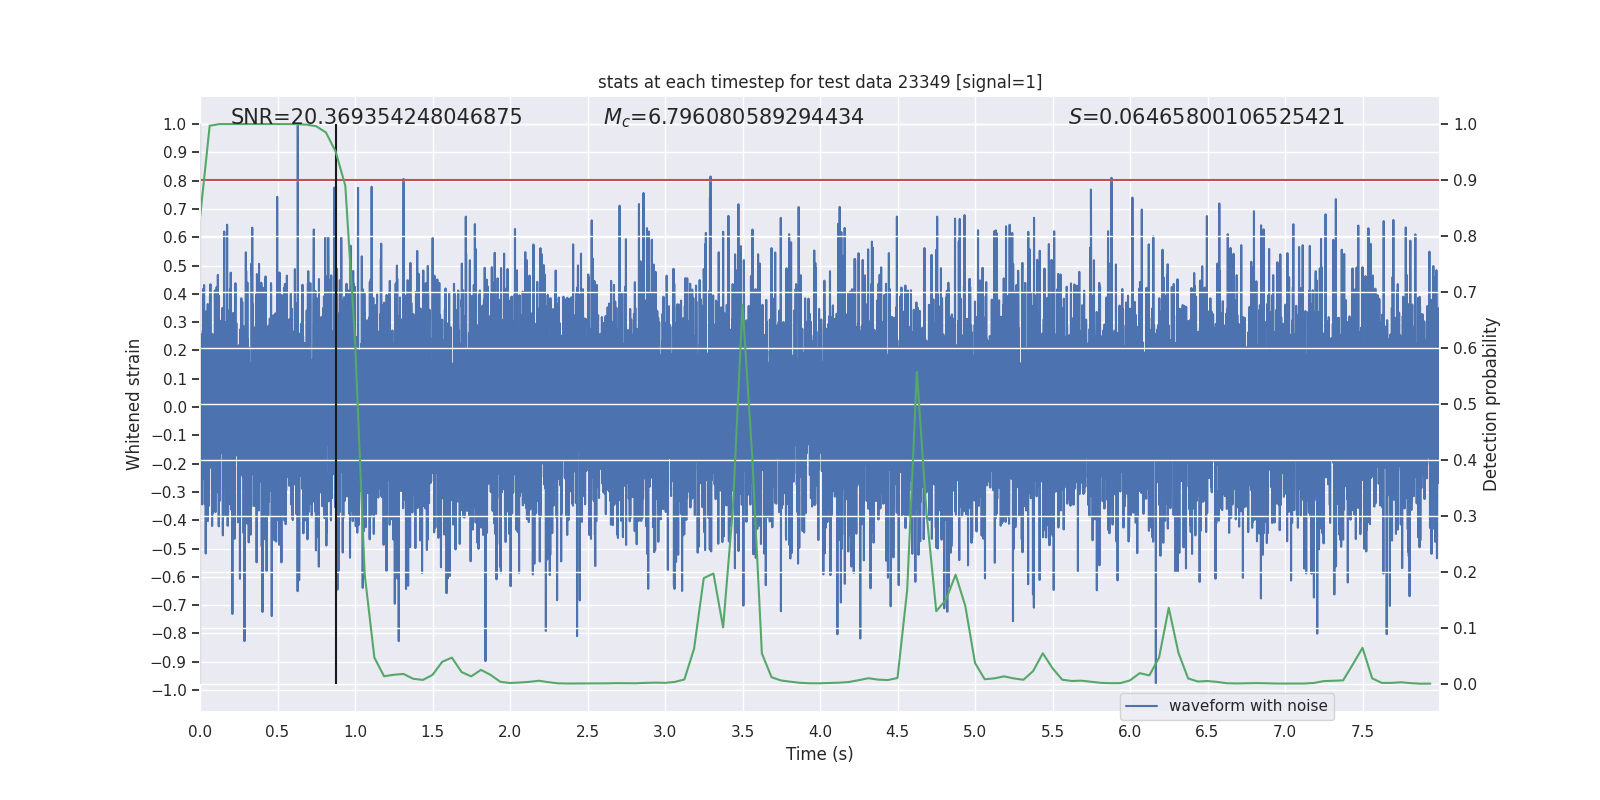Click the 'waveform with noise' legend label
The height and width of the screenshot is (800, 1600).
tap(1247, 706)
